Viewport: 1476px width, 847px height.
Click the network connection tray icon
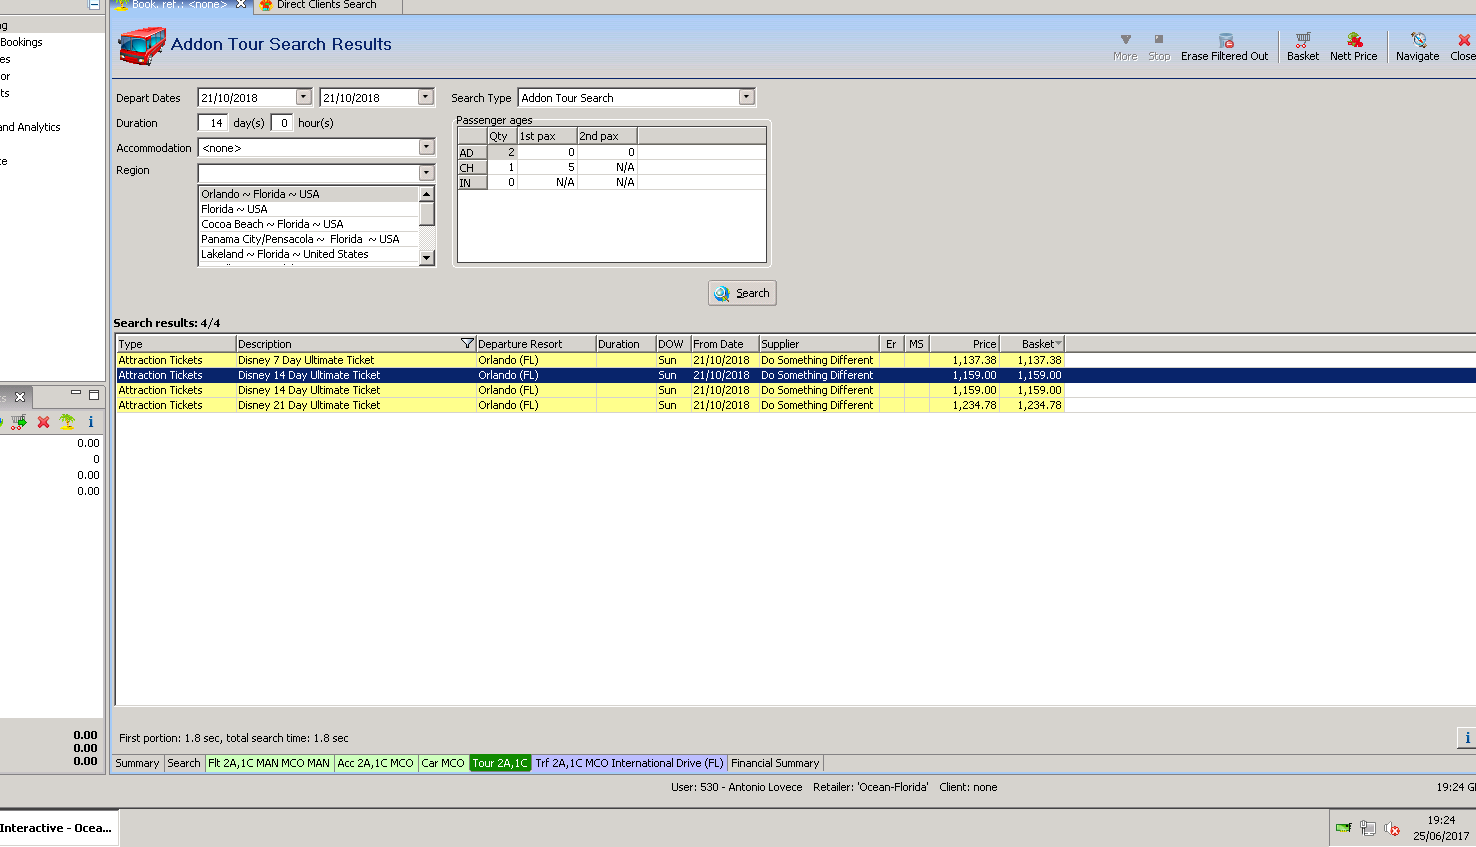(x=1367, y=828)
